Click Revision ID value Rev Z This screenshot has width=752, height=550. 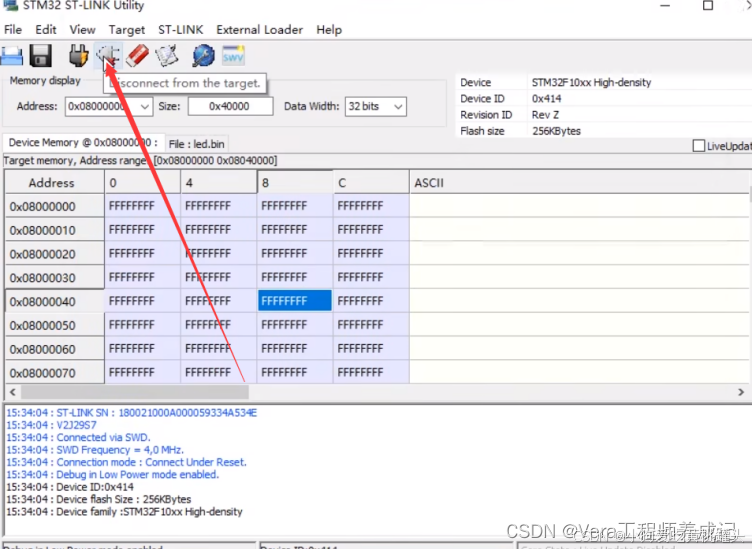coord(545,115)
